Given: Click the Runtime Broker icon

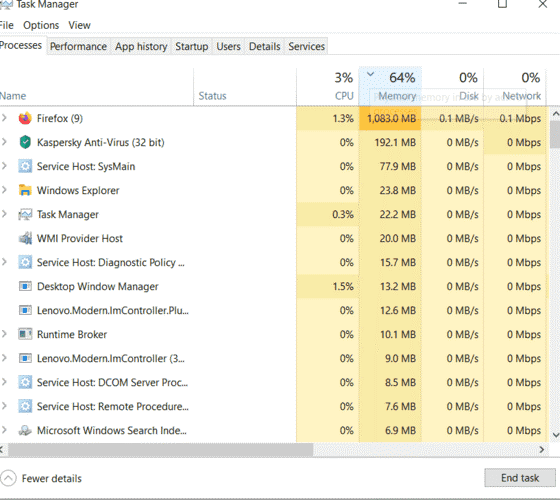Looking at the screenshot, I should (25, 334).
